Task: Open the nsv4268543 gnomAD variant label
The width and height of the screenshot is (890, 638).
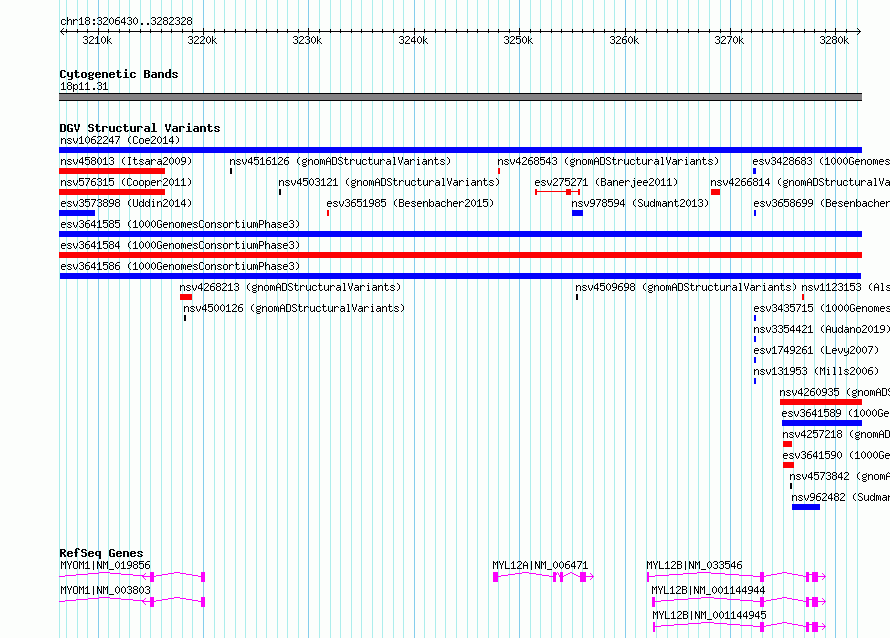Action: (x=608, y=161)
